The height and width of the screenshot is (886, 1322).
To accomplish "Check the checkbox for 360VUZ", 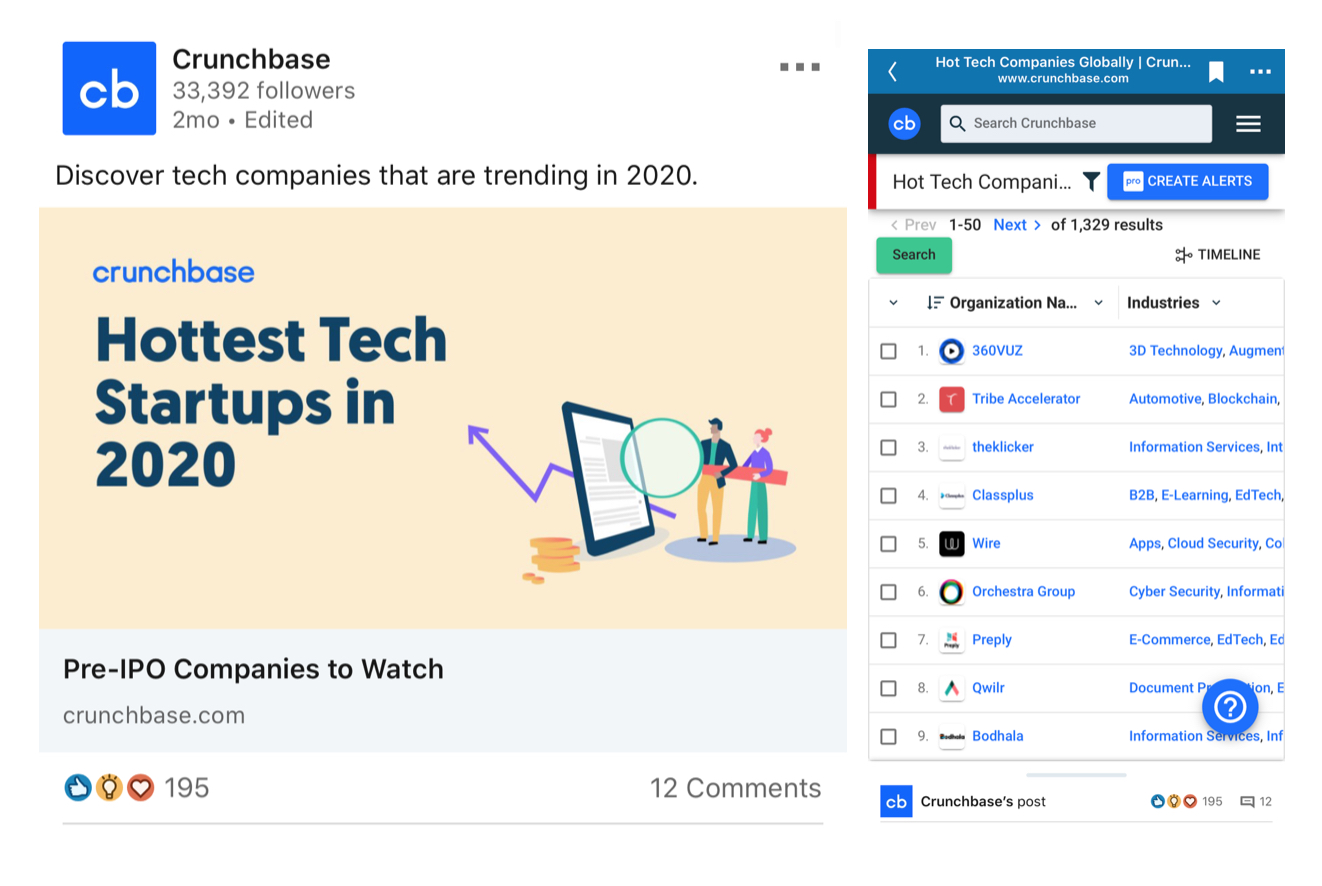I will tap(888, 350).
